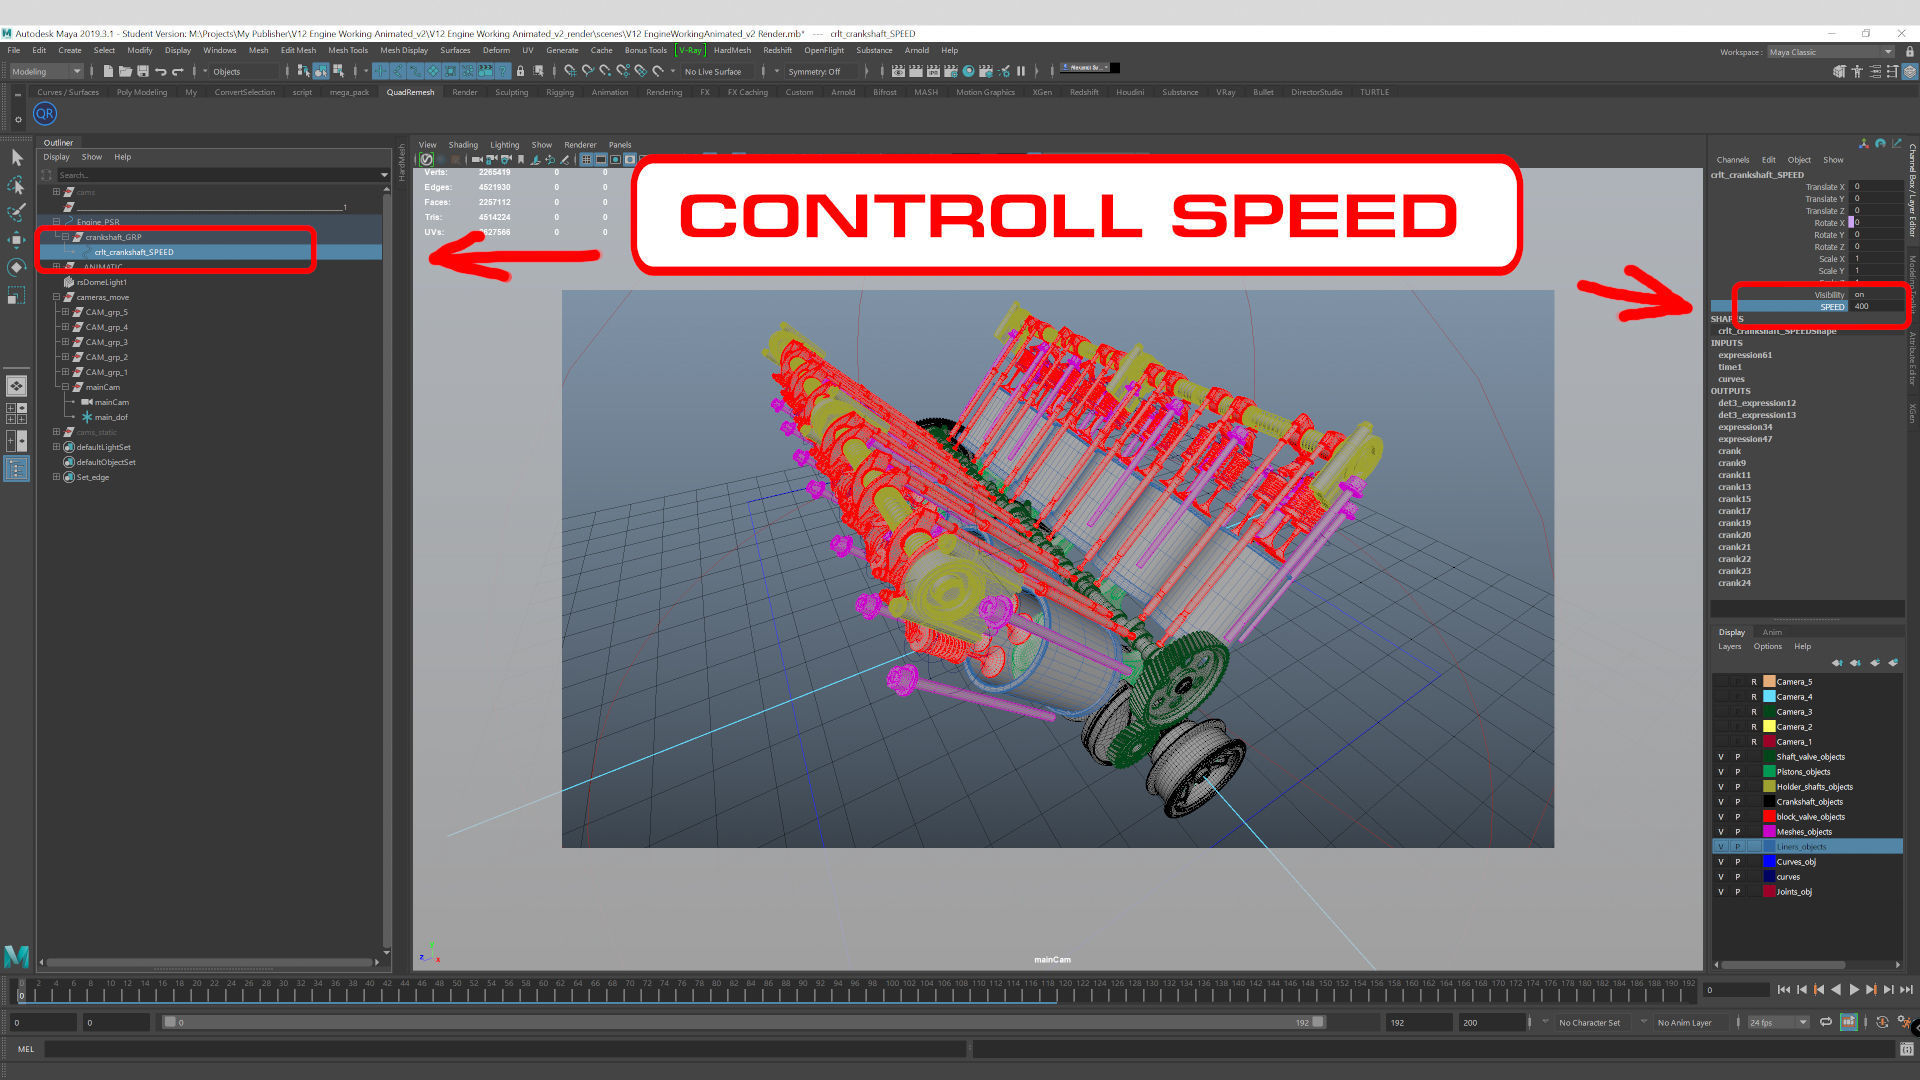The image size is (1920, 1080).
Task: Switch to the Anim tab in Layer Editor
Action: tap(1772, 632)
